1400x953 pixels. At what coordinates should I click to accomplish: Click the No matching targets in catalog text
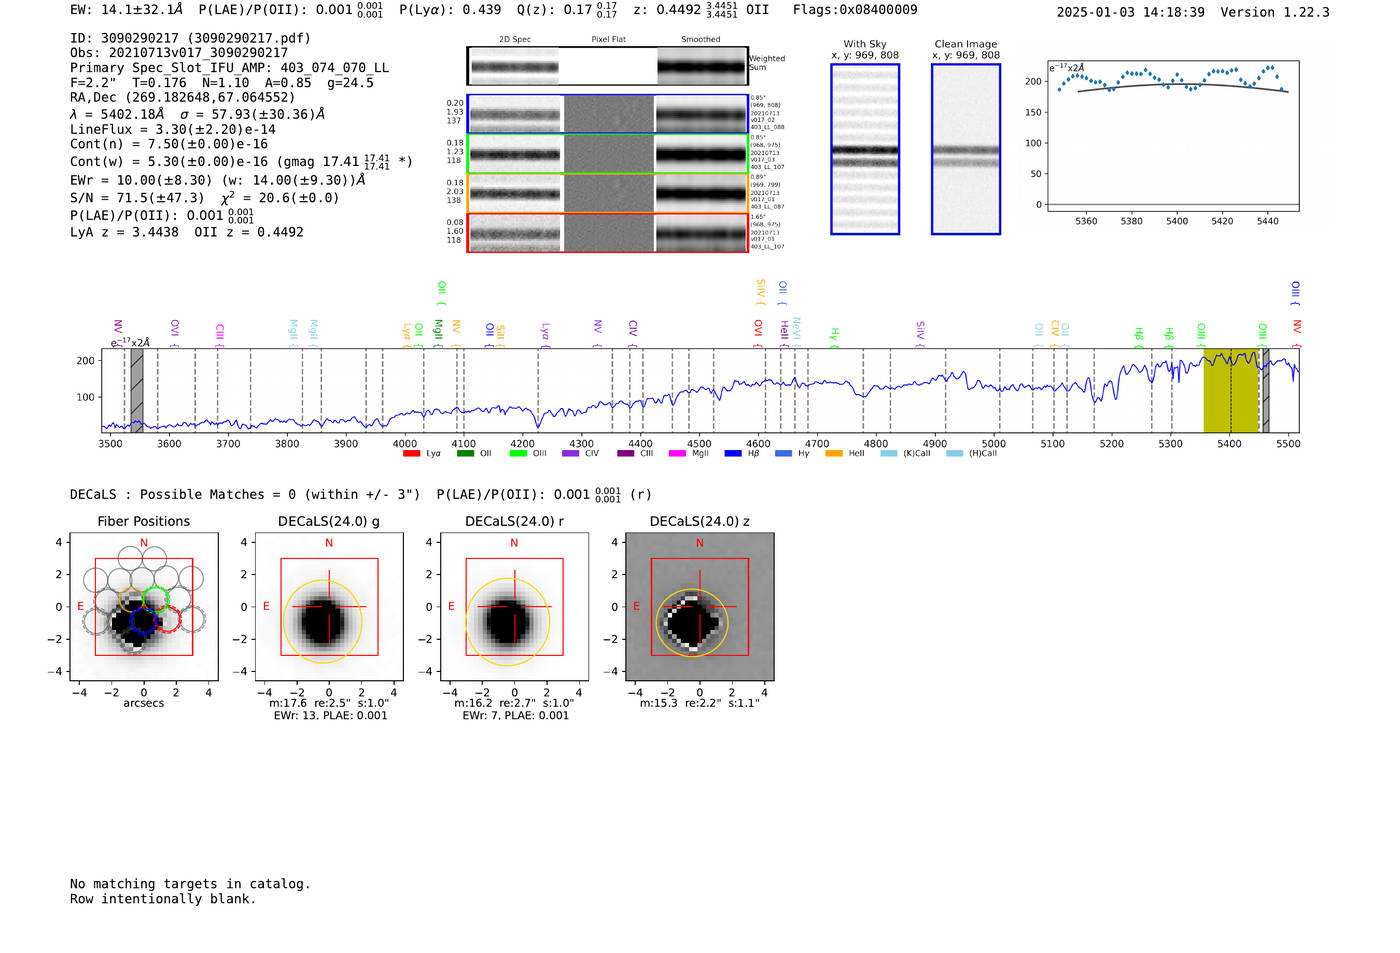click(x=190, y=884)
